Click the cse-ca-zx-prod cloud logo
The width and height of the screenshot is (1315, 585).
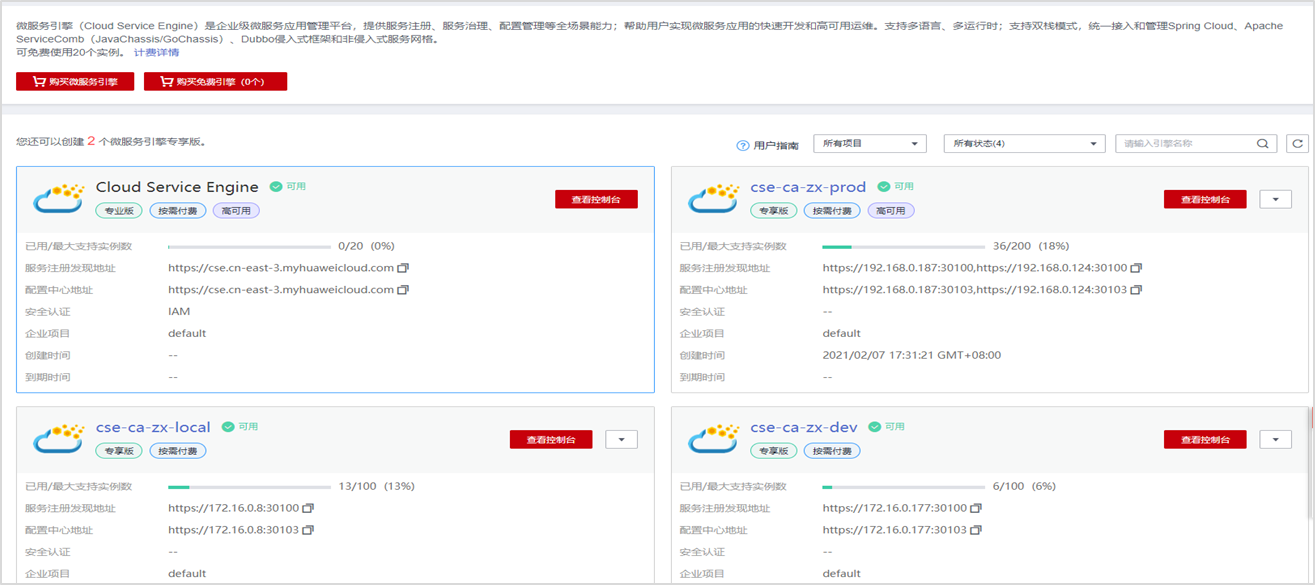coord(714,198)
